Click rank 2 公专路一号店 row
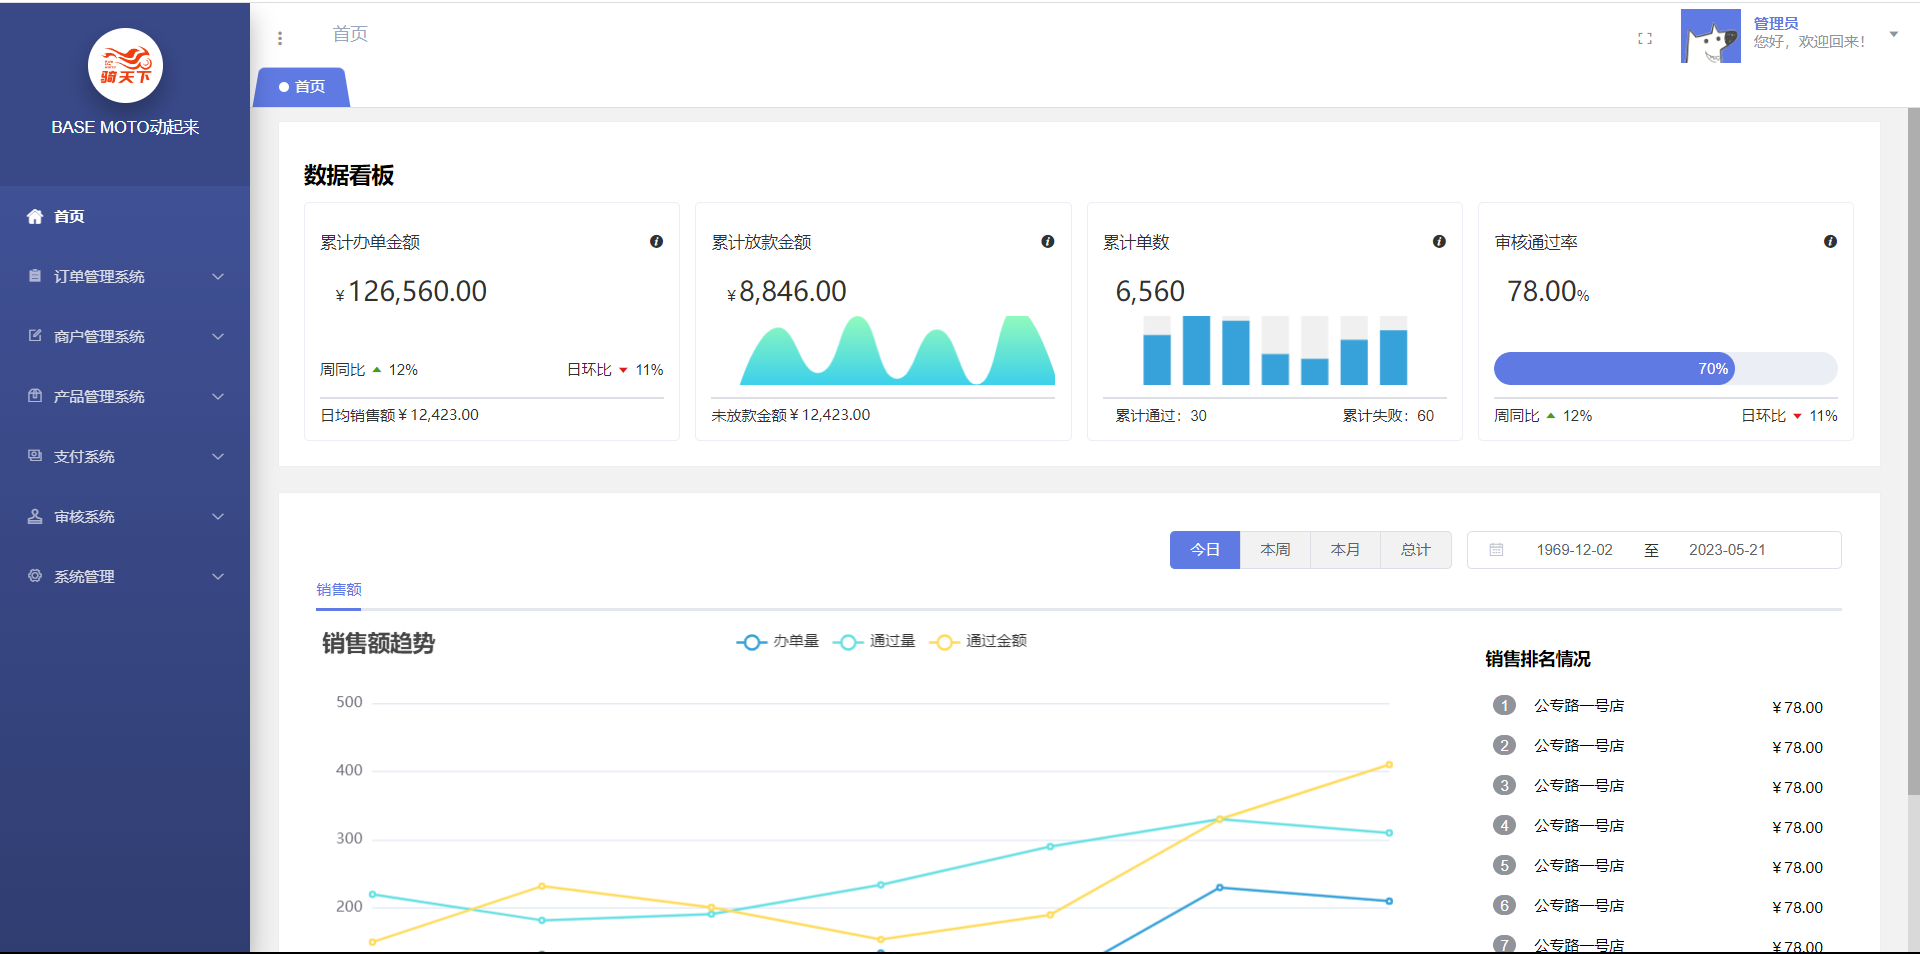Image resolution: width=1920 pixels, height=954 pixels. point(1658,746)
